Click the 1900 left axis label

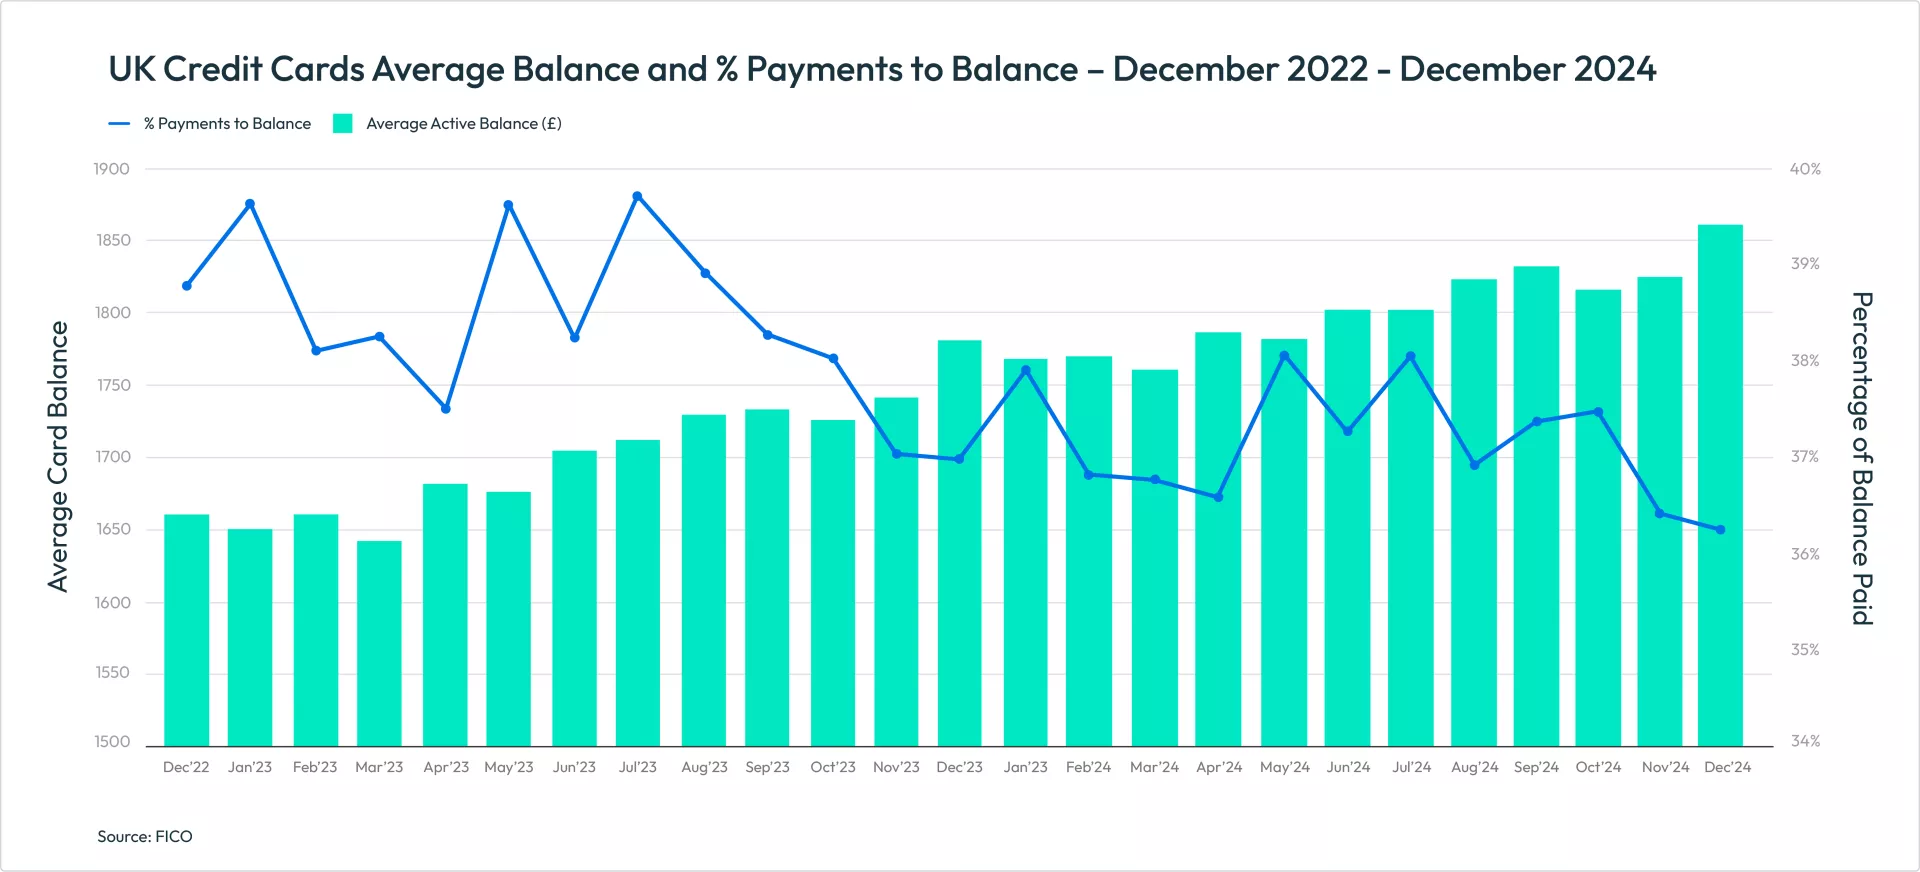pyautogui.click(x=112, y=169)
